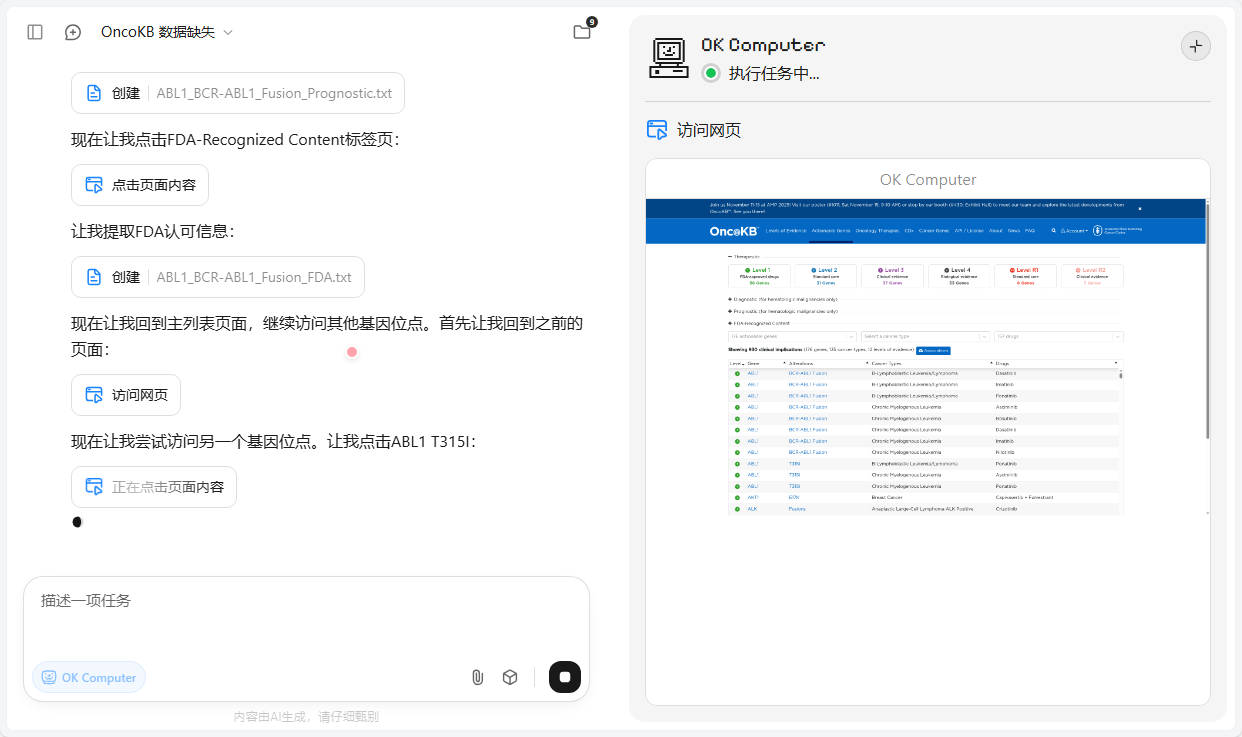Open Actionable Genes tab in OncoKB nav
The height and width of the screenshot is (737, 1242).
click(x=831, y=231)
